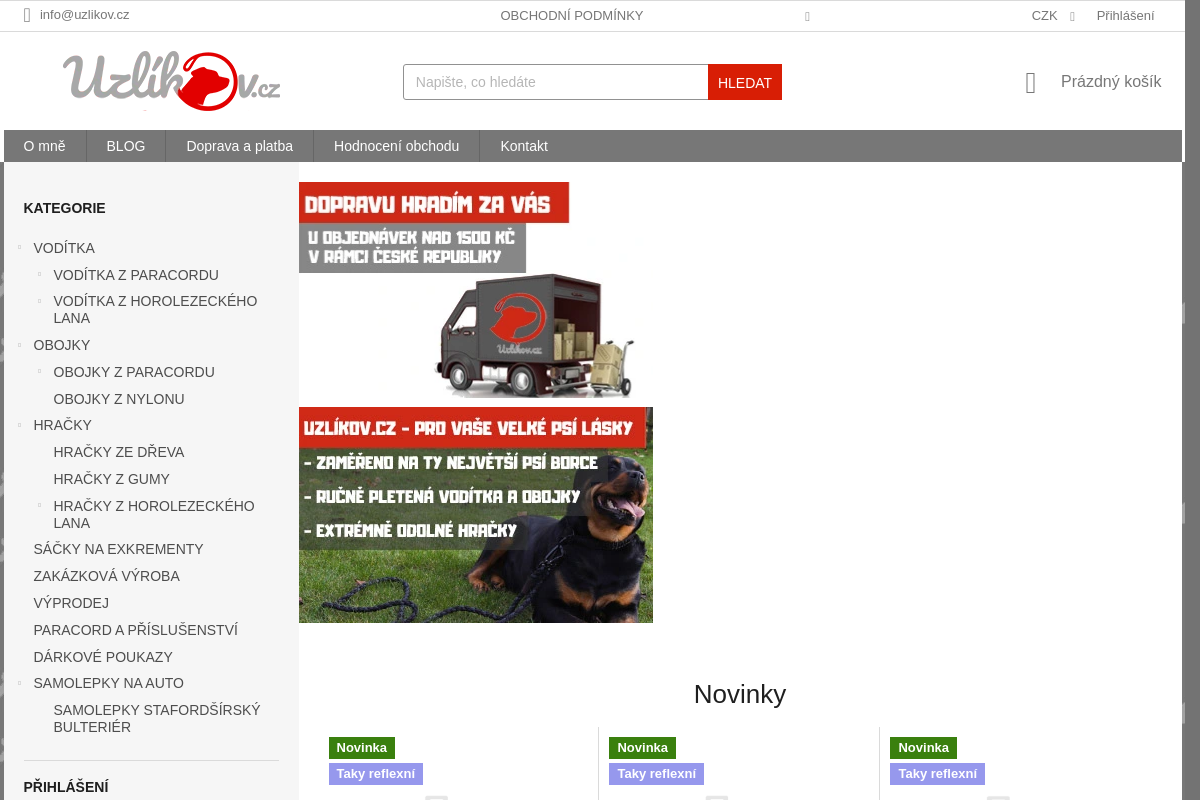The height and width of the screenshot is (800, 1200).
Task: Open HRAČKY Z HOROLEZECKÉHO LANA category
Action: [154, 514]
